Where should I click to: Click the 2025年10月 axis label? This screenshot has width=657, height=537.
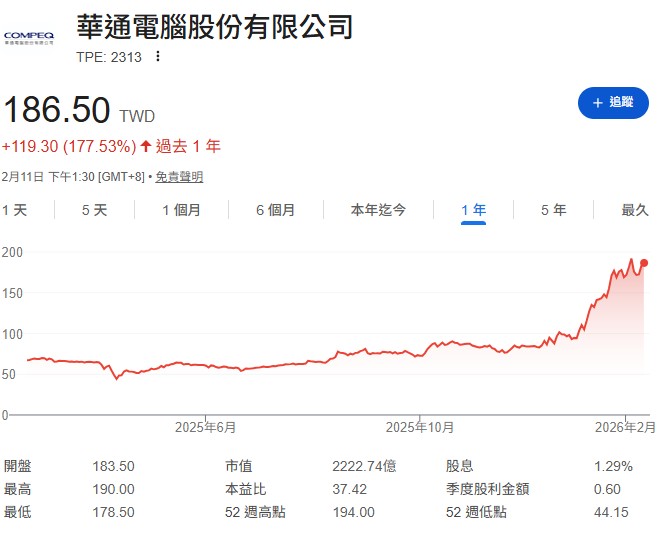click(x=420, y=427)
